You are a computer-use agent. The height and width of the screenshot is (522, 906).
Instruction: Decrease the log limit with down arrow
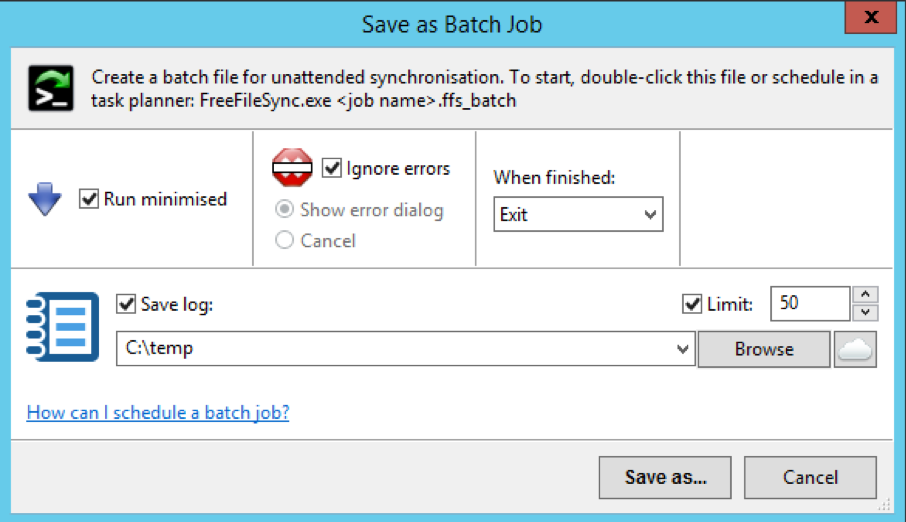(865, 312)
